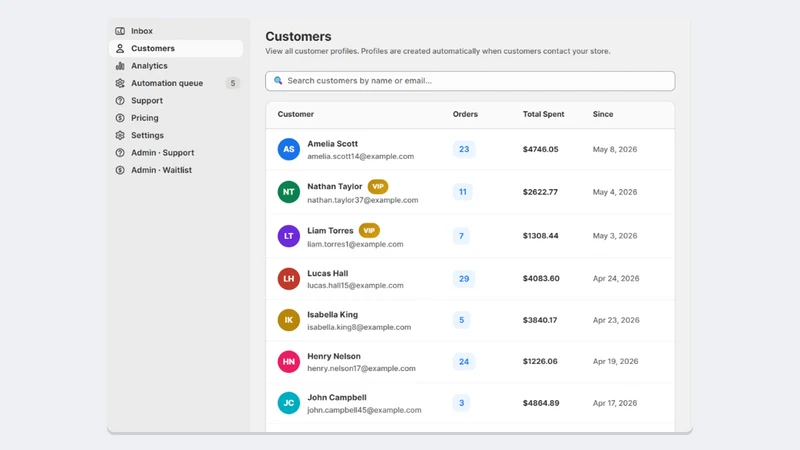The image size is (800, 450).
Task: Click the Since column header
Action: [x=603, y=114]
